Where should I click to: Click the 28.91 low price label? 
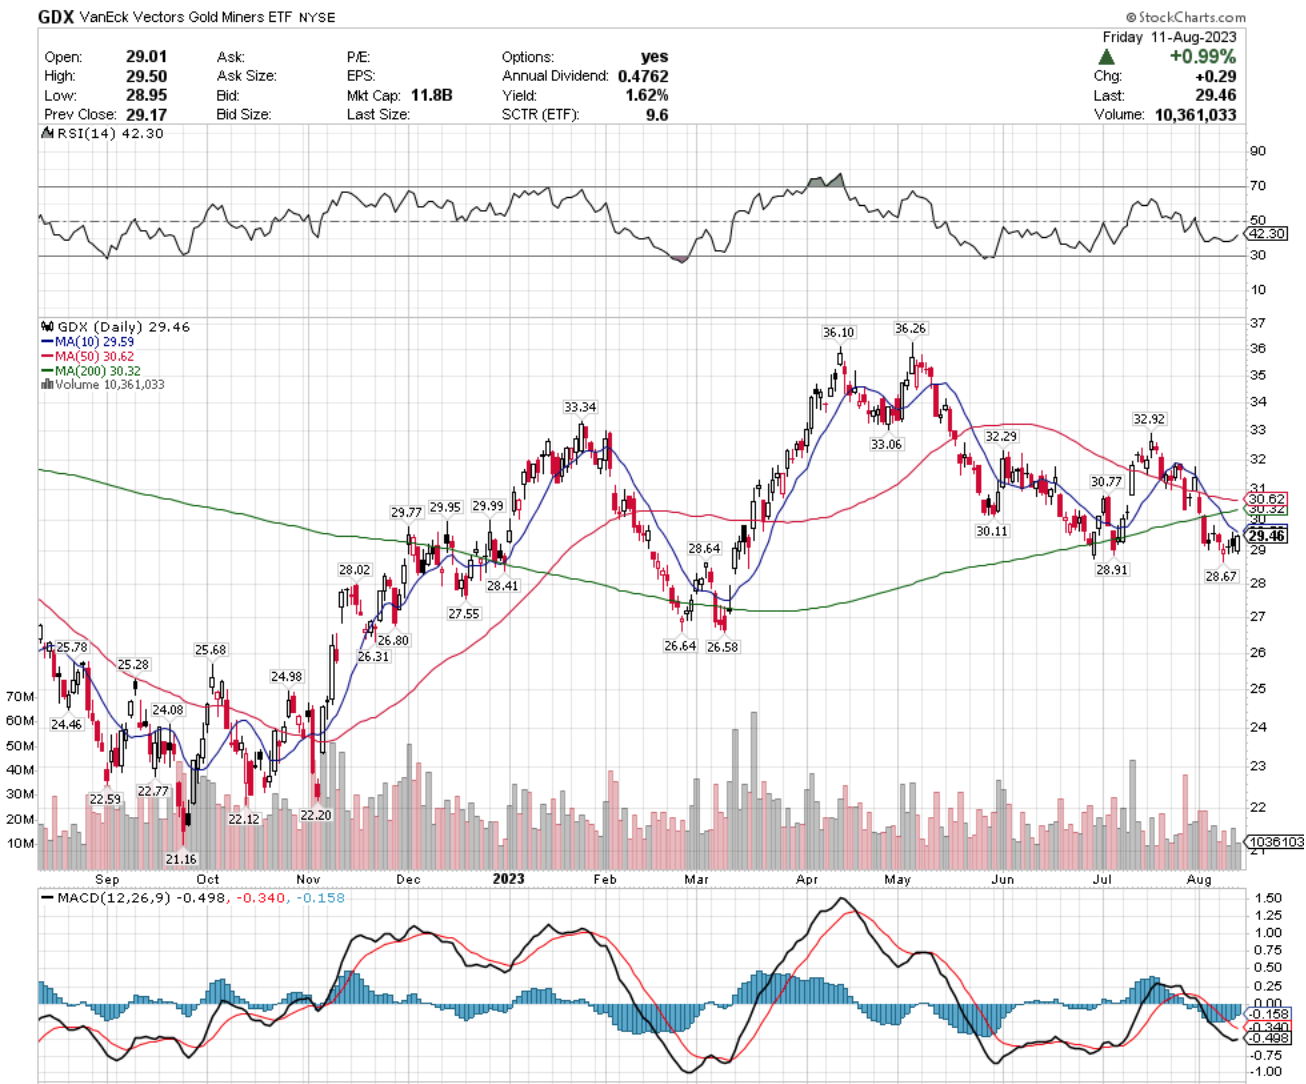(1112, 570)
